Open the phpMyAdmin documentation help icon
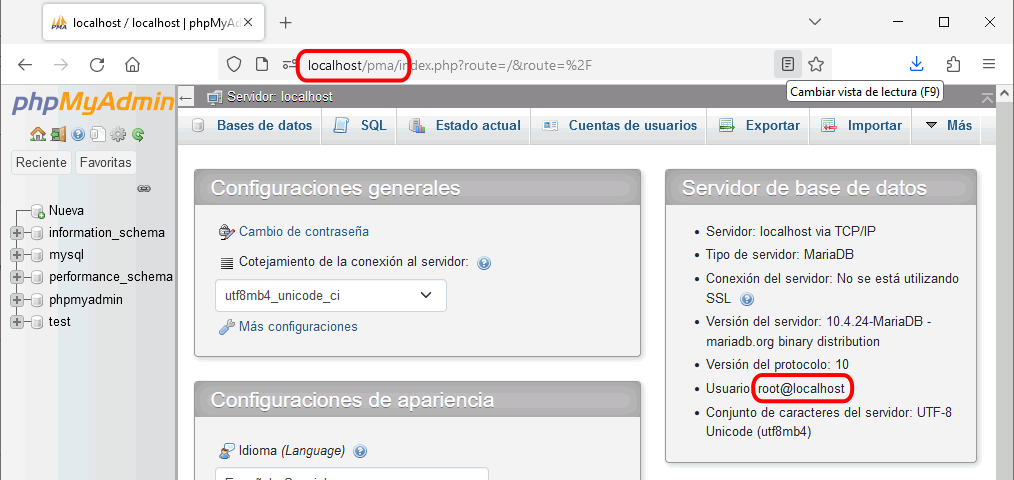Viewport: 1014px width, 480px height. [78, 134]
